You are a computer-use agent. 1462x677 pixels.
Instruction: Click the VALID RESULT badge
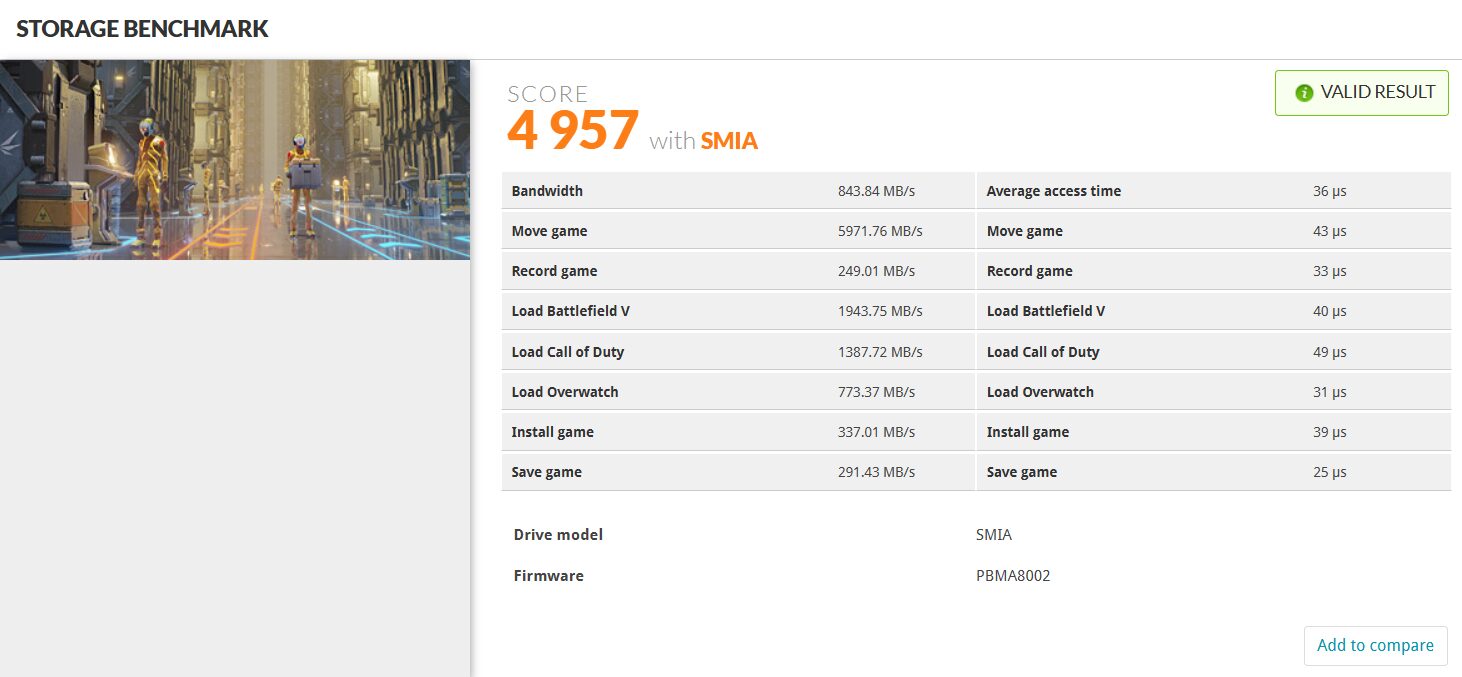1361,93
